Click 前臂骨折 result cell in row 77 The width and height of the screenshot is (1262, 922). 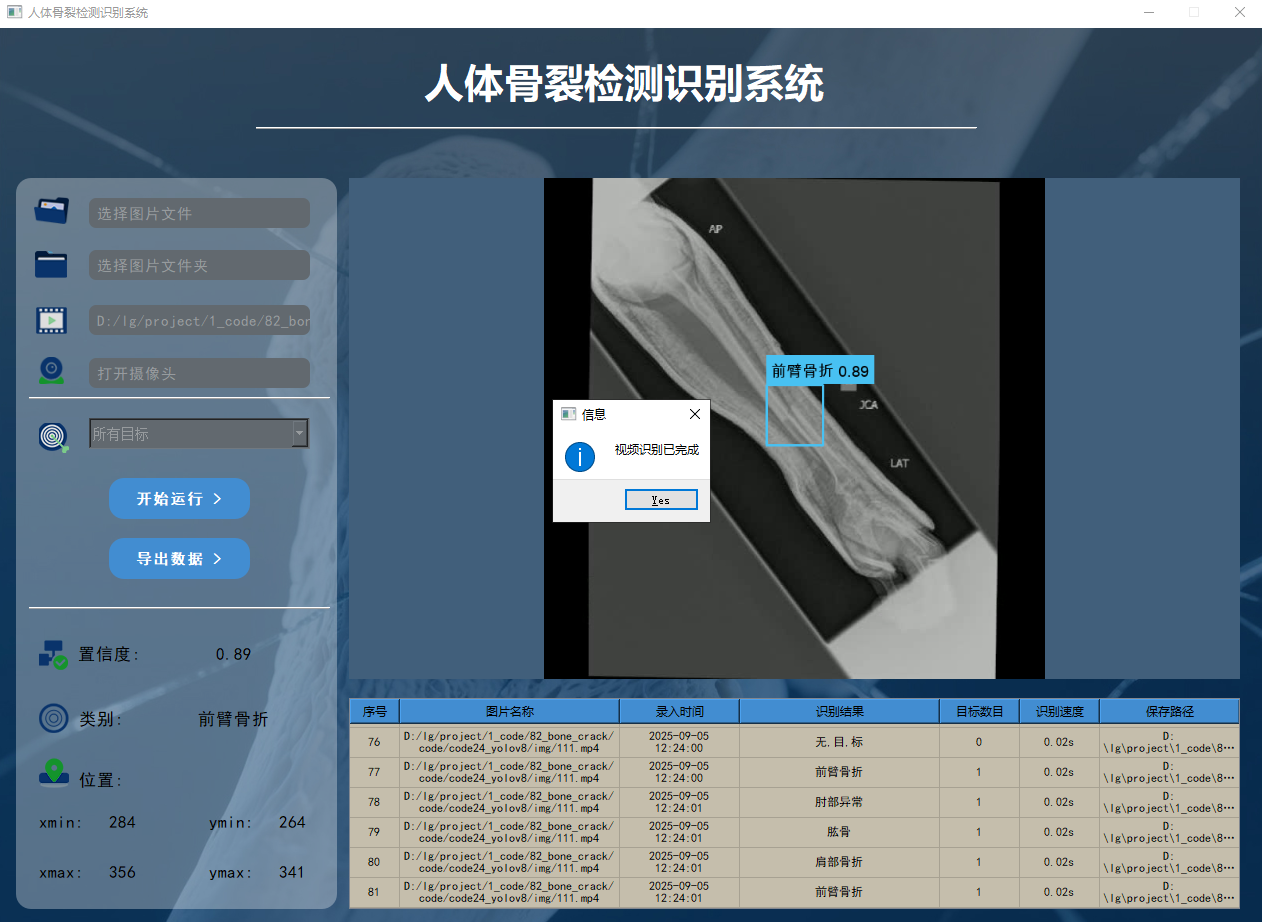(x=840, y=772)
